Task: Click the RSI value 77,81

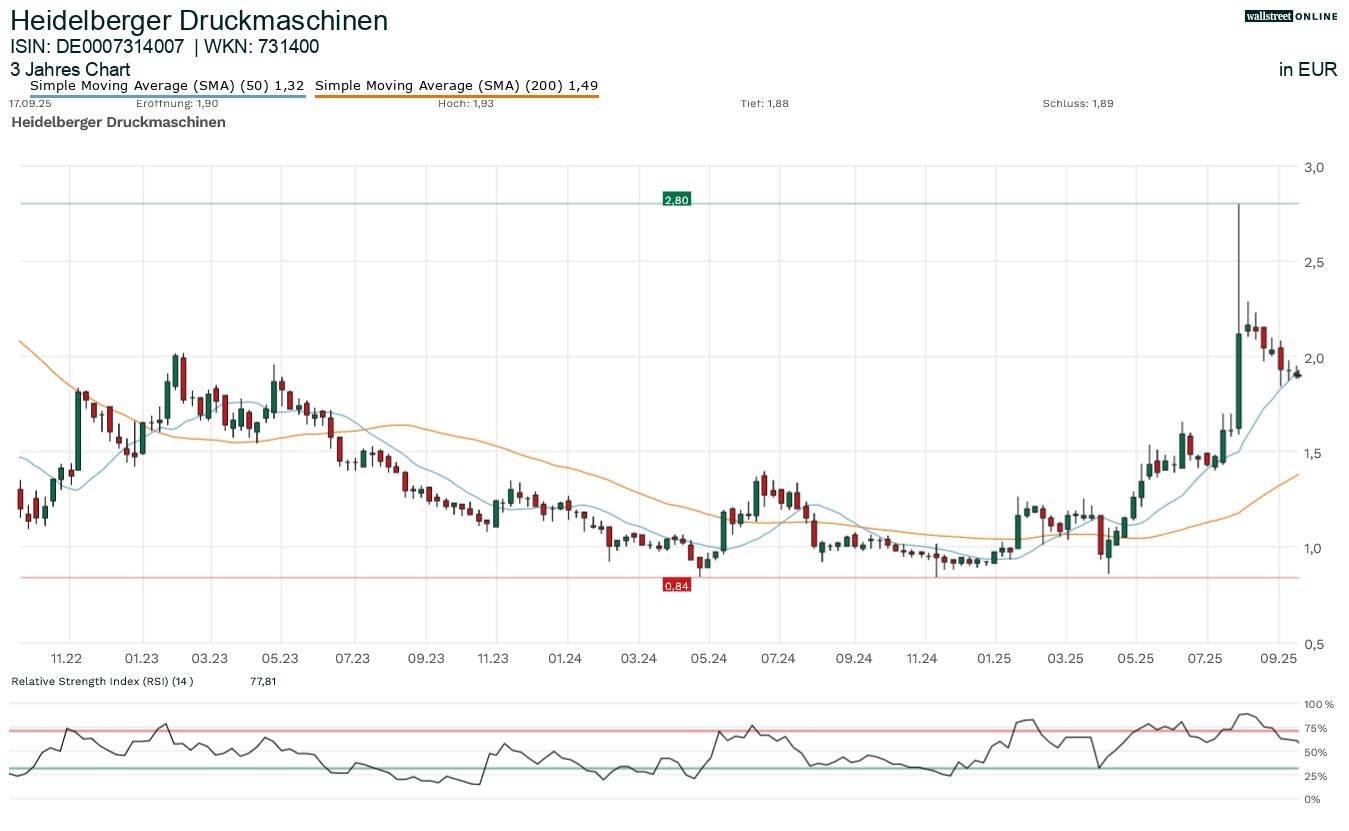Action: [x=263, y=681]
